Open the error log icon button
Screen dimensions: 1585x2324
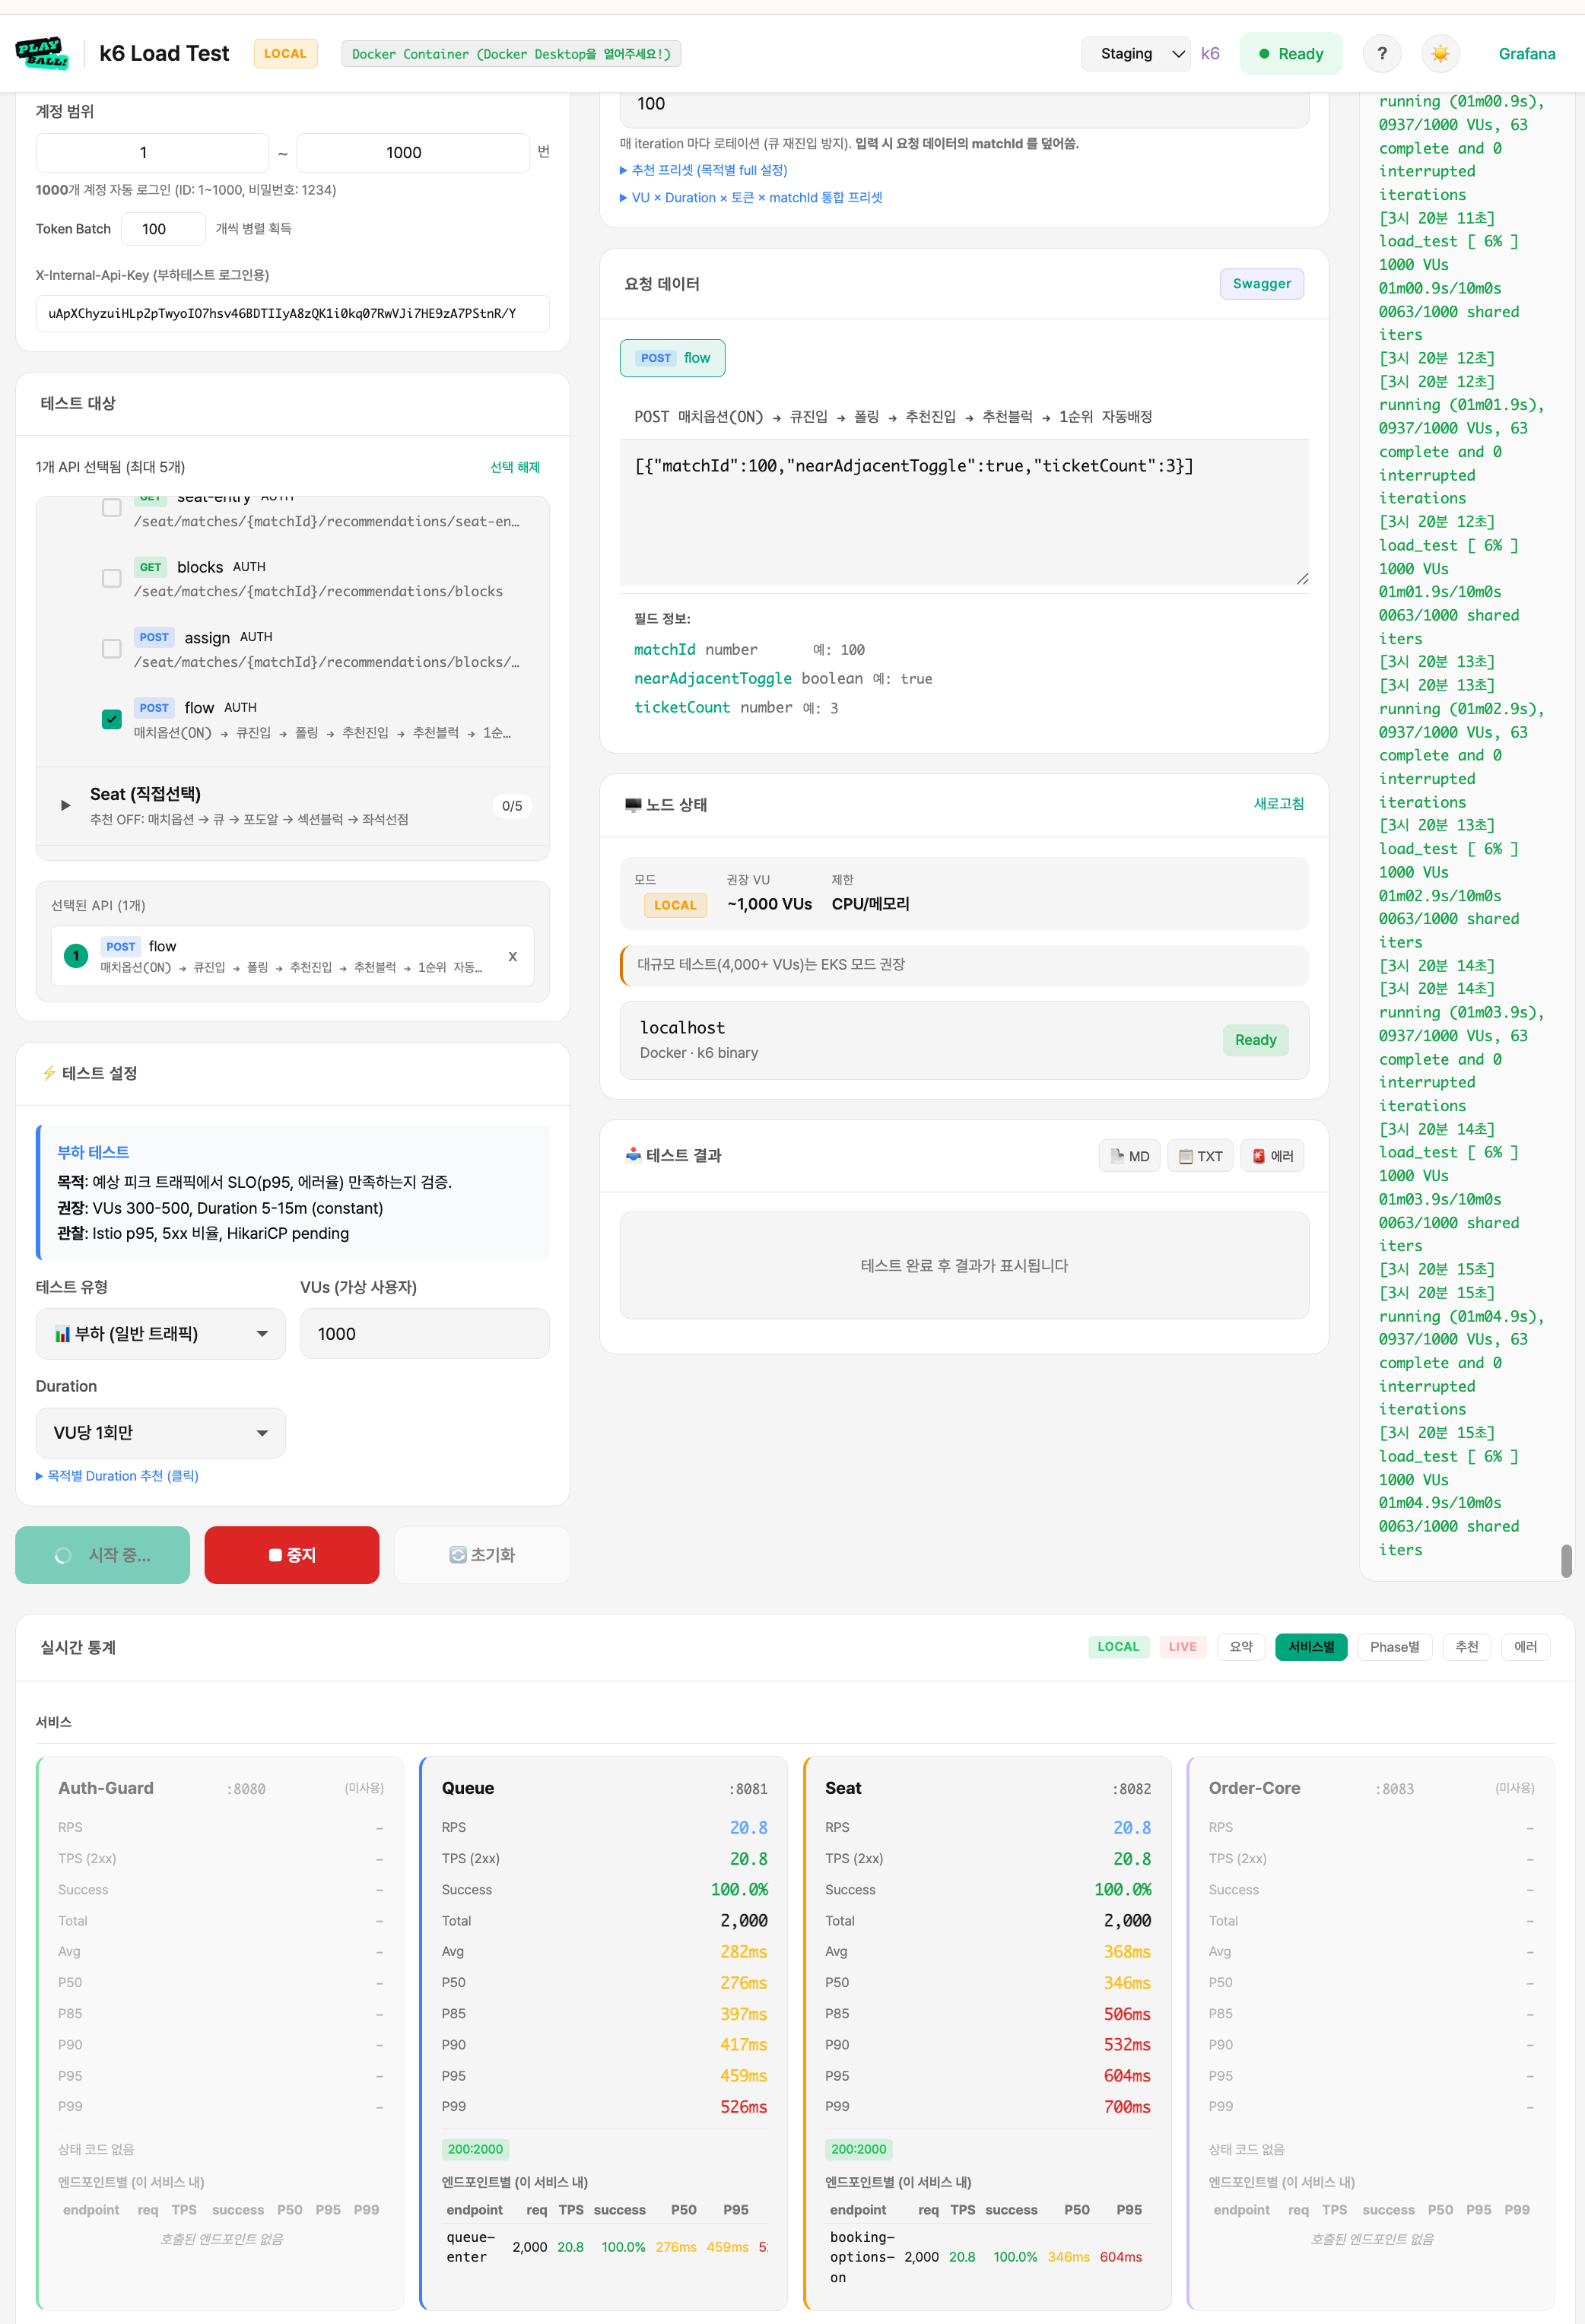(1272, 1156)
